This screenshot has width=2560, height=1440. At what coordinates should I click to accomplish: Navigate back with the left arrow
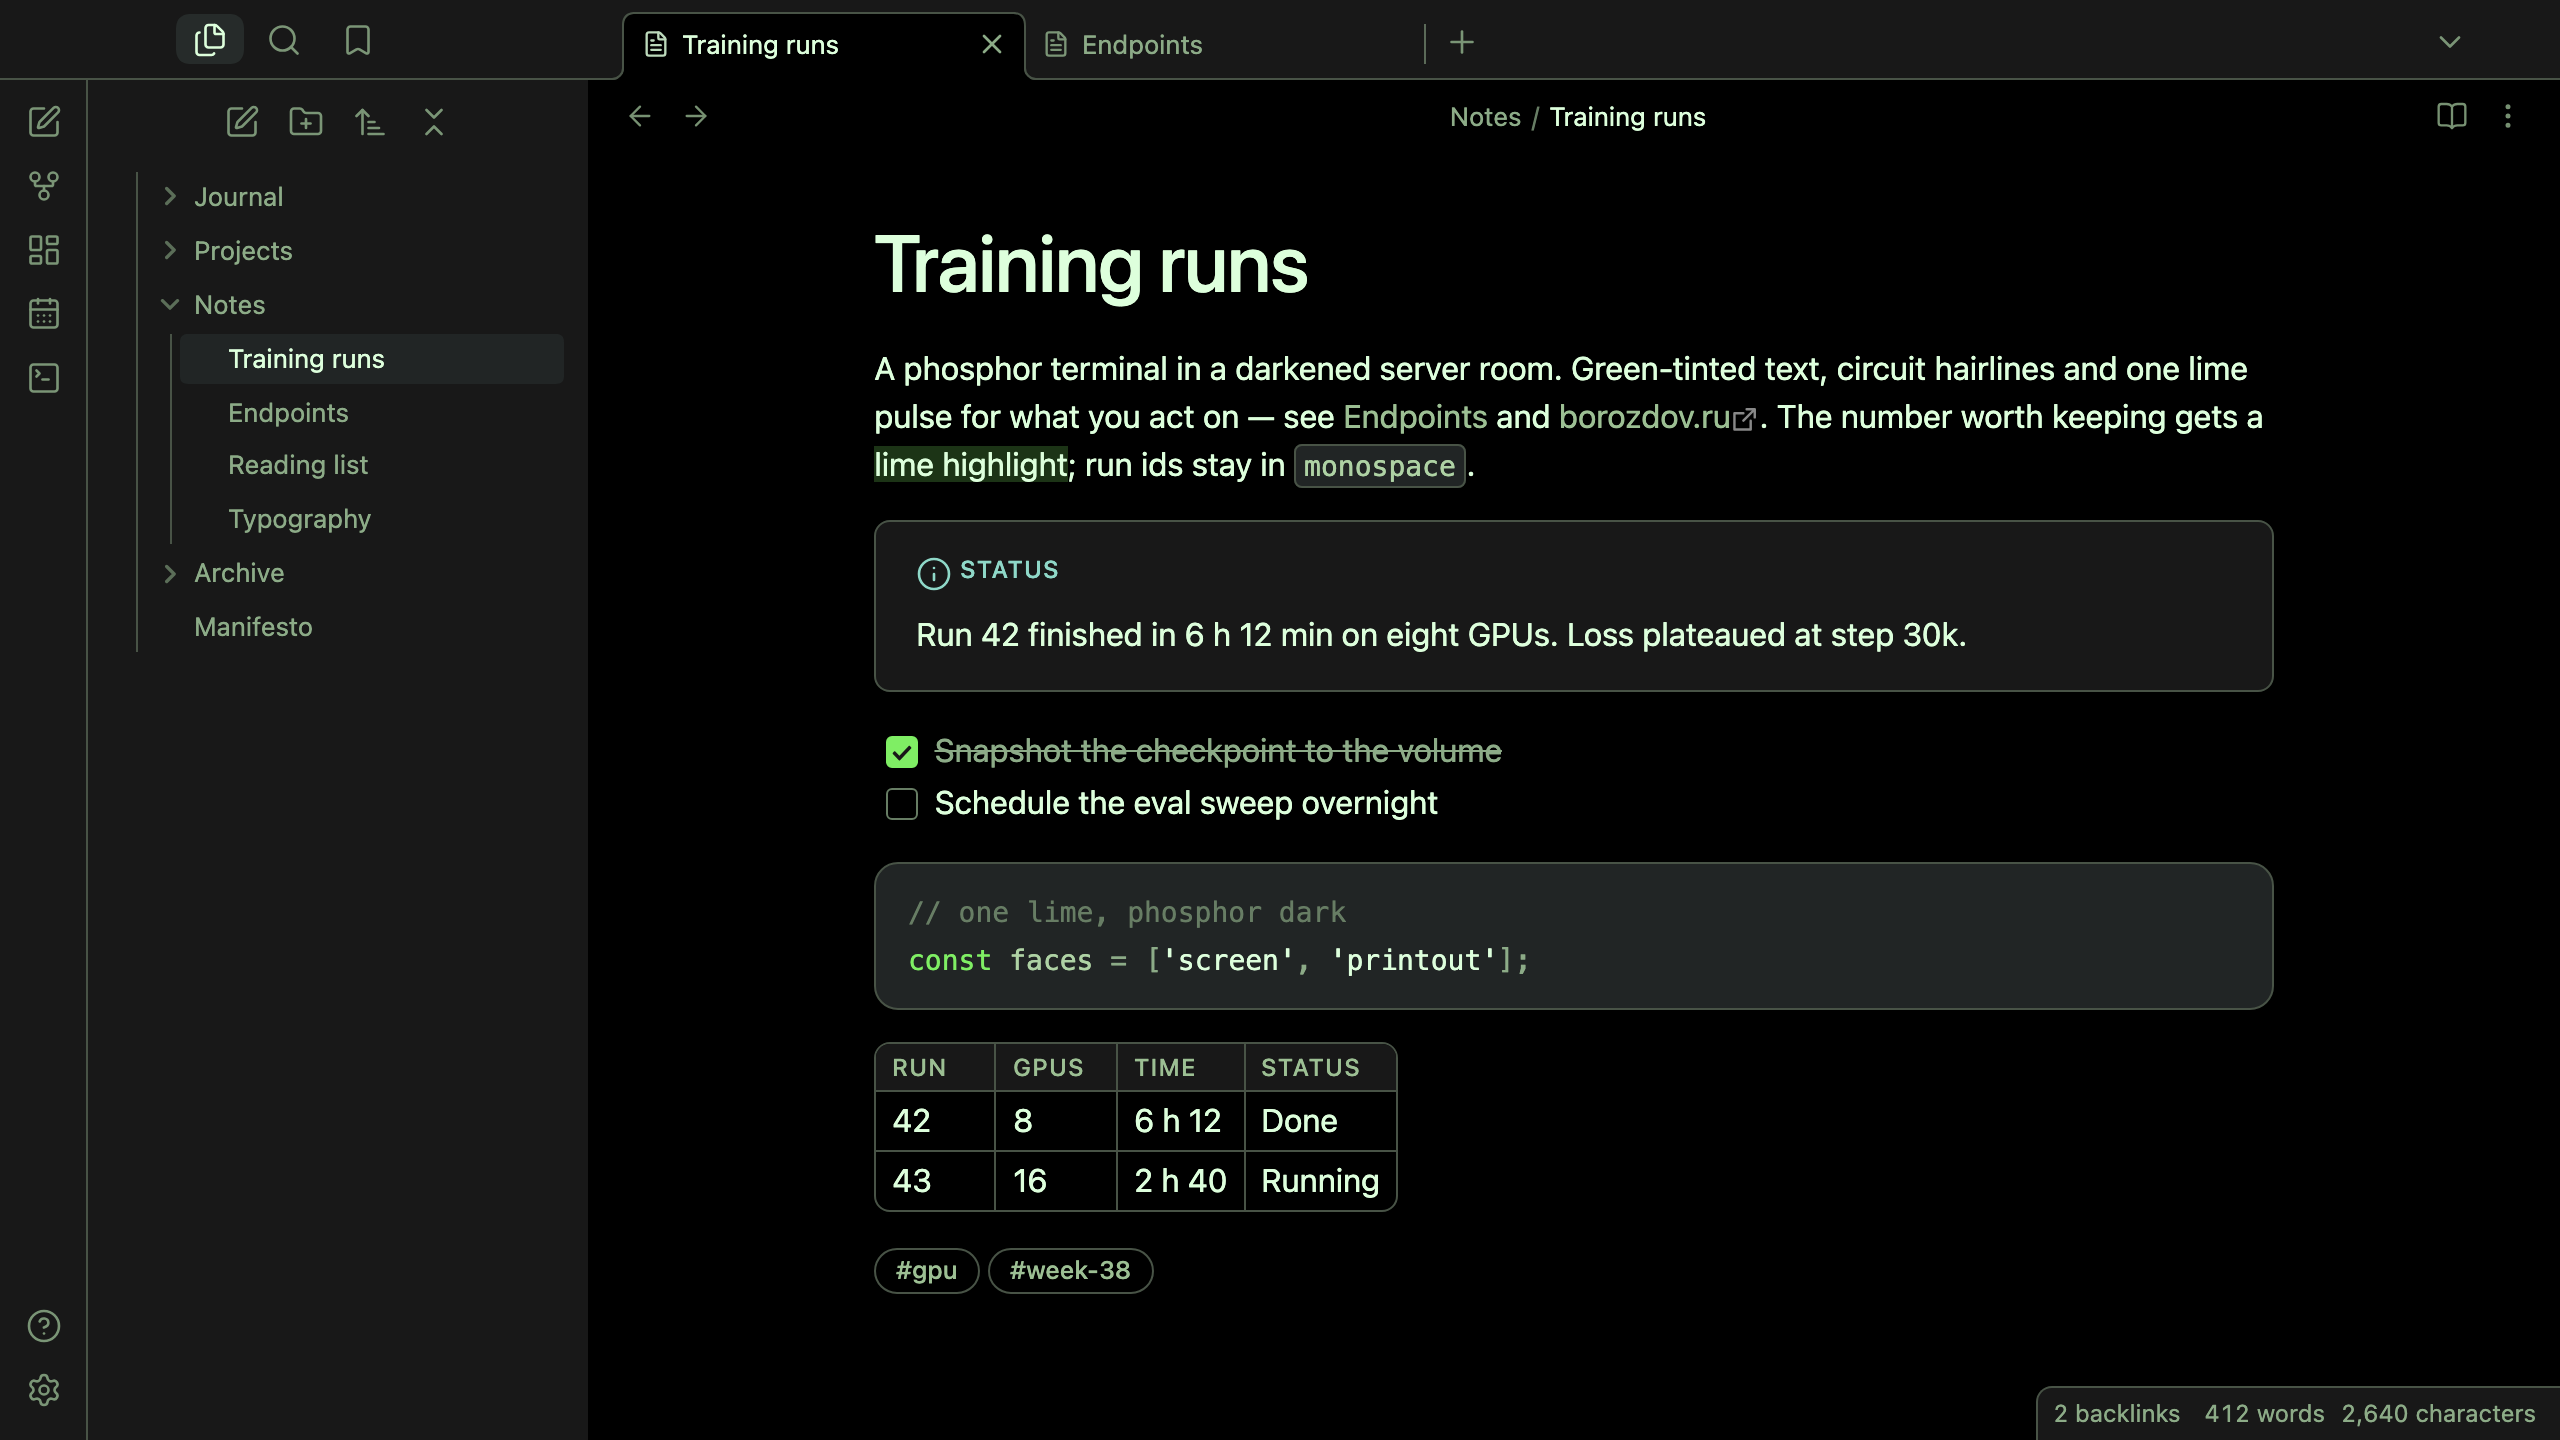click(x=640, y=117)
